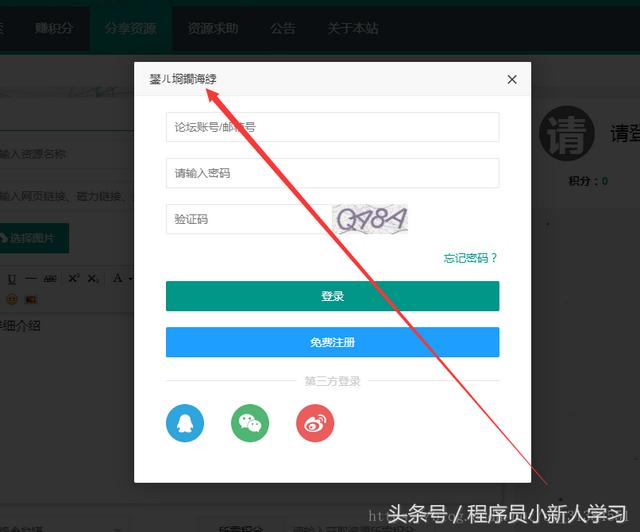Click the 验证码 input field
The height and width of the screenshot is (532, 640).
pyautogui.click(x=248, y=219)
